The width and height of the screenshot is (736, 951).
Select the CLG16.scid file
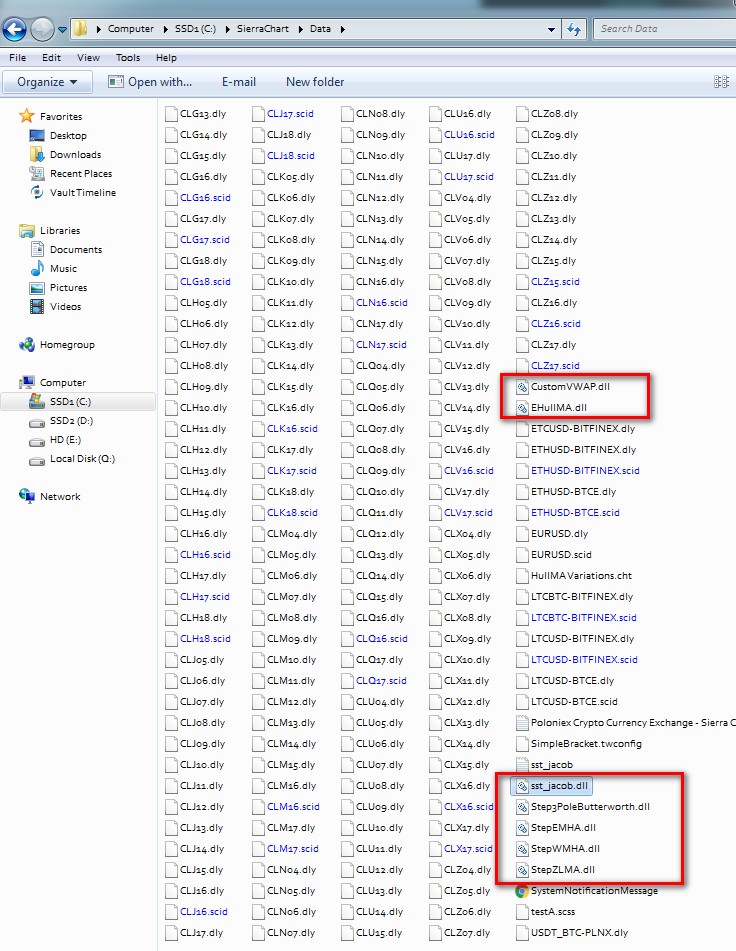pos(198,198)
